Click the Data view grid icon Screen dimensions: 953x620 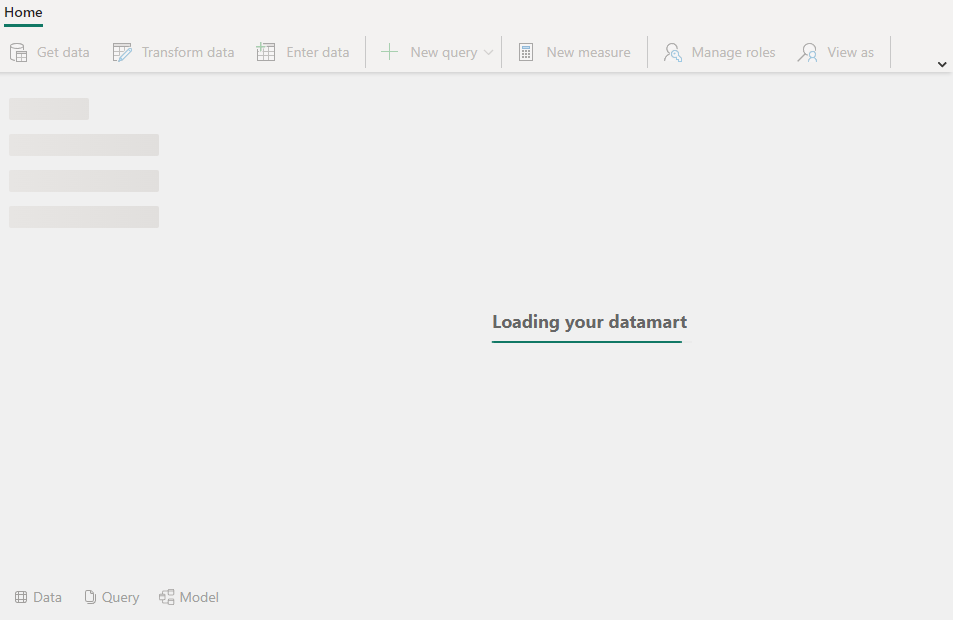pyautogui.click(x=21, y=597)
